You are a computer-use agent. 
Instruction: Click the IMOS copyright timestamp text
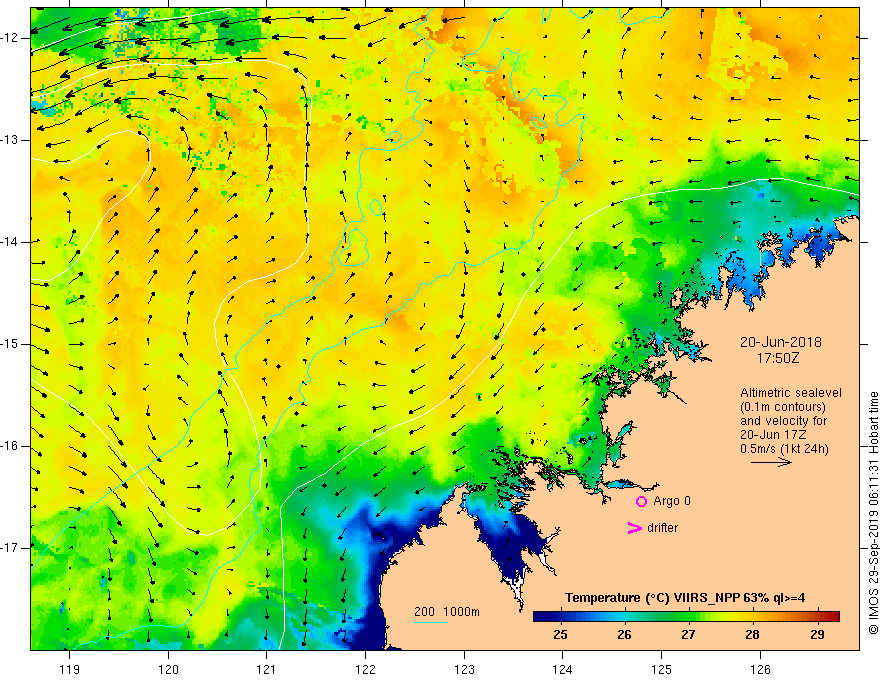tap(873, 513)
